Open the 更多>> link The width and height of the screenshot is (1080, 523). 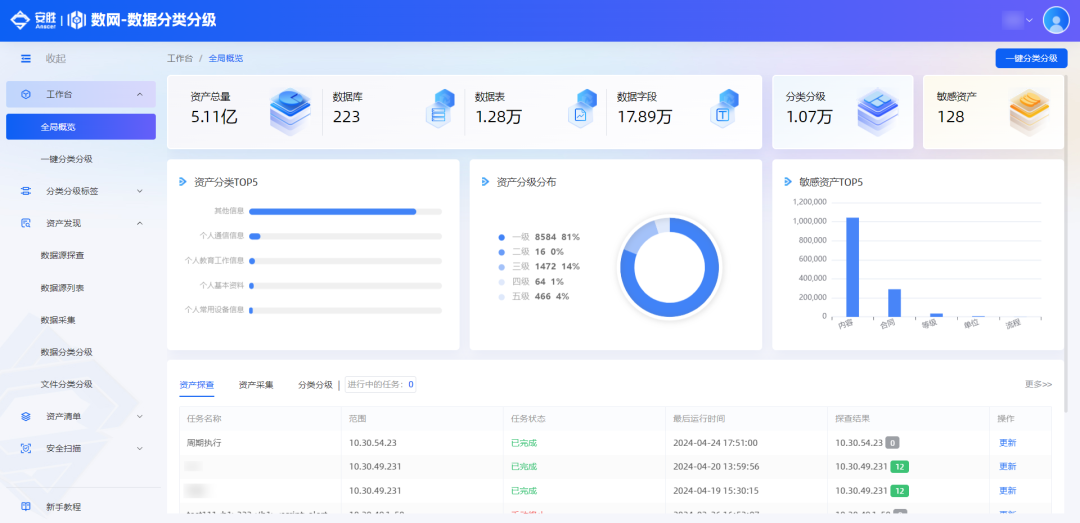tap(1038, 384)
